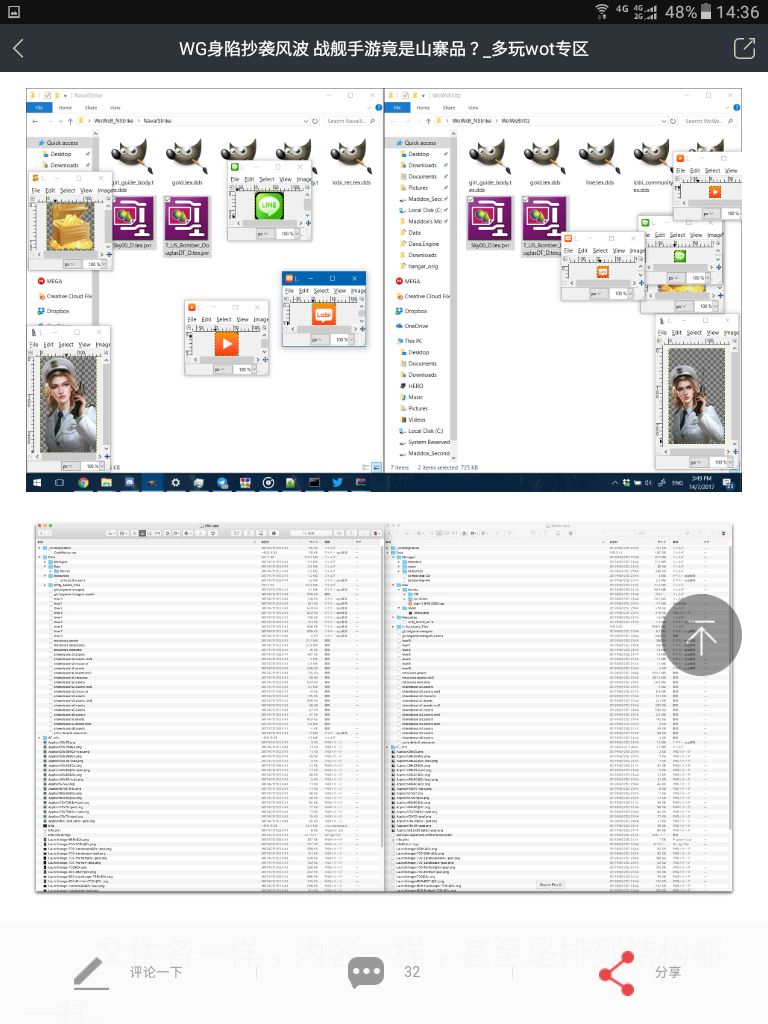Image resolution: width=768 pixels, height=1024 pixels.
Task: Click OneDrive in WoWsBlitz navigation pane
Action: (x=411, y=326)
